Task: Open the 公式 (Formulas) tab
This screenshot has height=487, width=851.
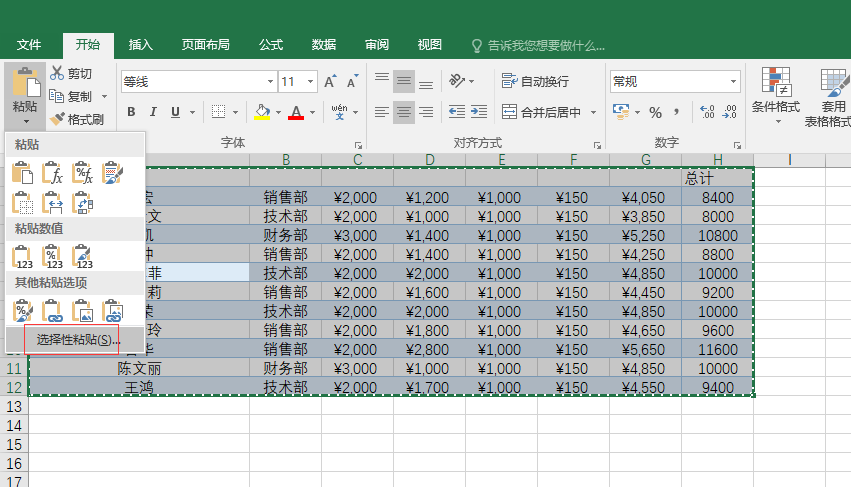Action: point(271,45)
